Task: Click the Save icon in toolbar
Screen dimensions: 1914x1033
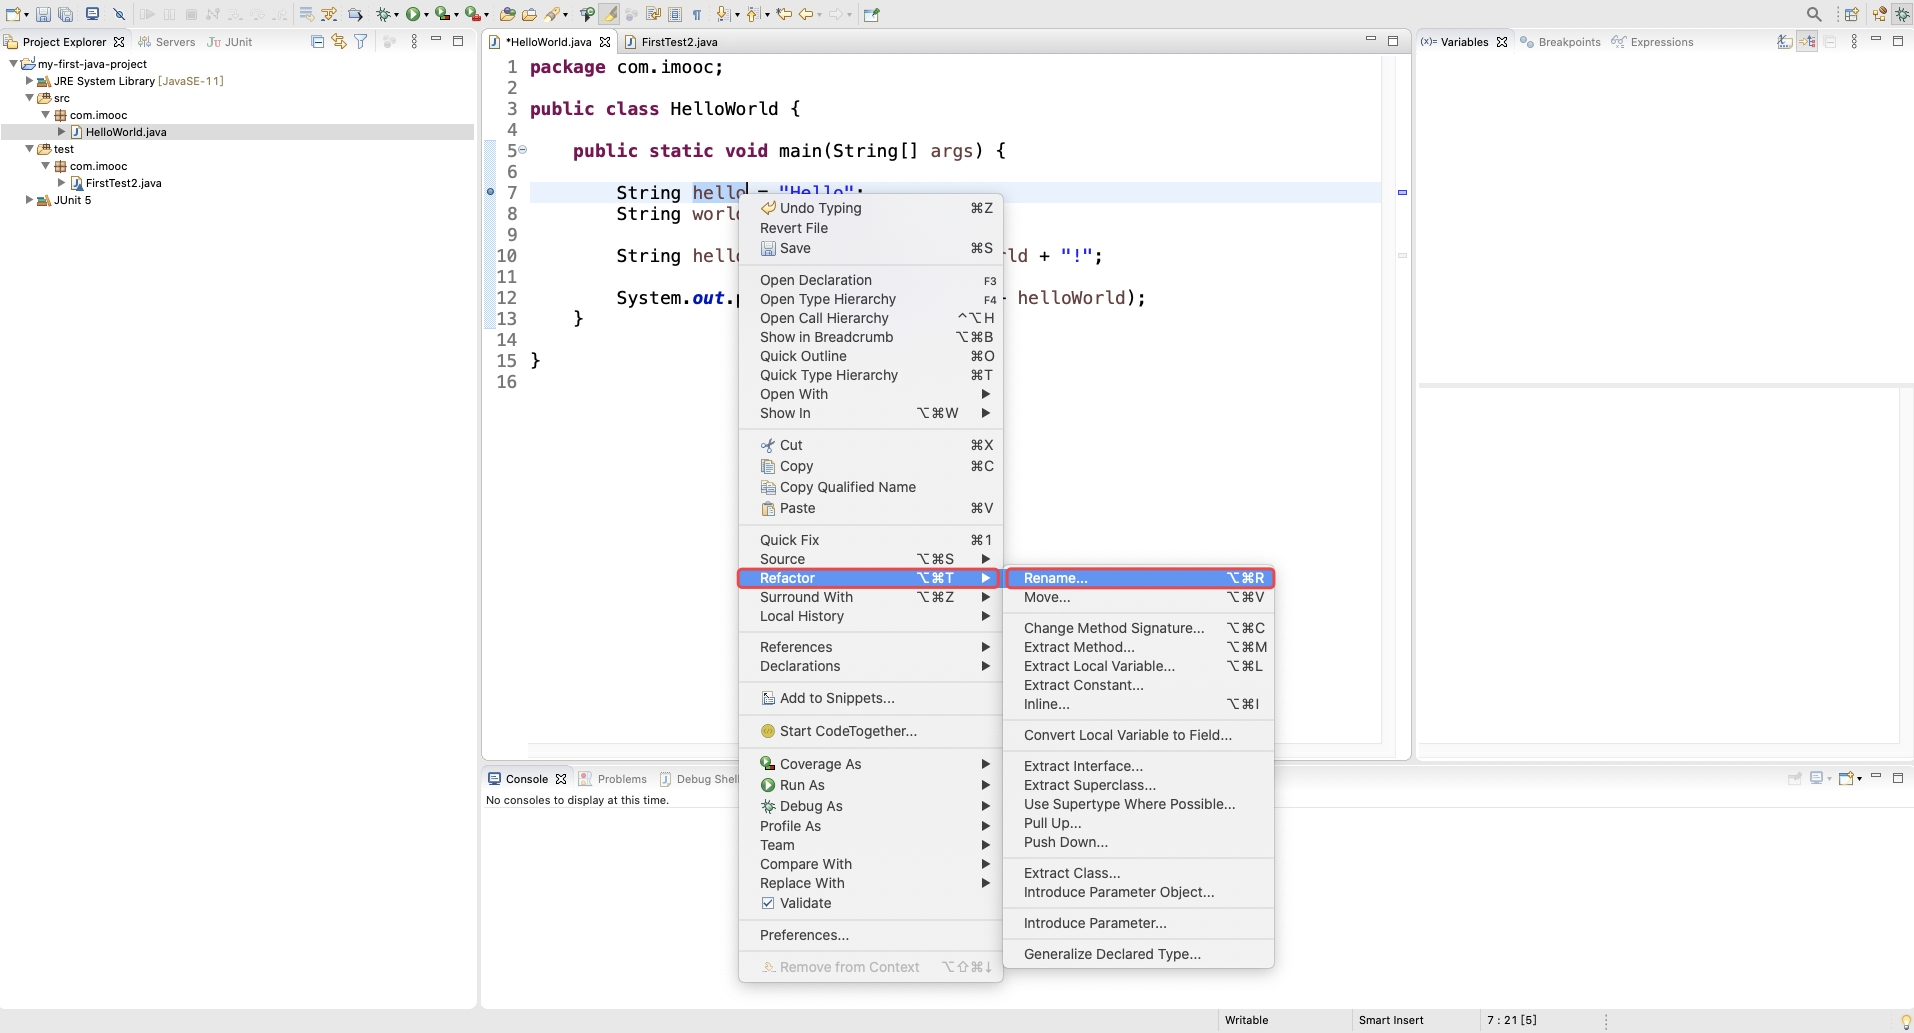Action: 43,14
